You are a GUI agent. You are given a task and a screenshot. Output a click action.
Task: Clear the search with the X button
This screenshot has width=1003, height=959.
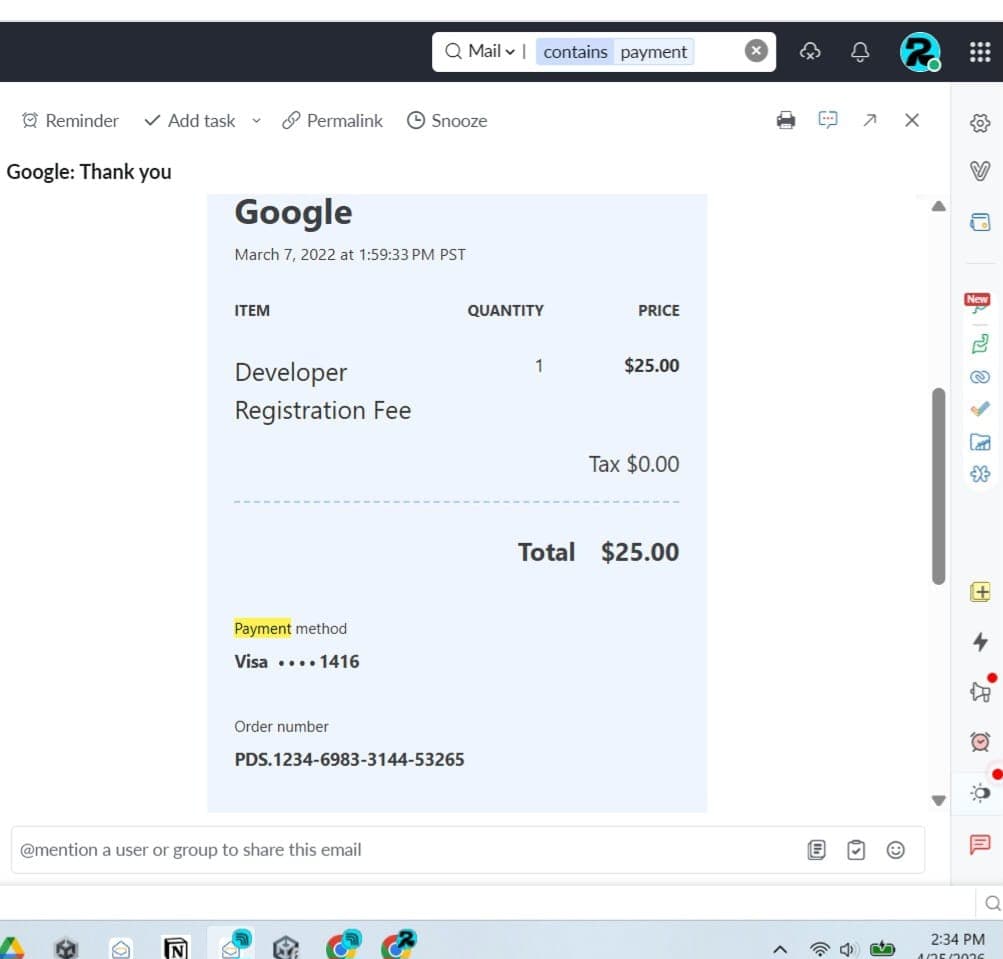pyautogui.click(x=756, y=51)
